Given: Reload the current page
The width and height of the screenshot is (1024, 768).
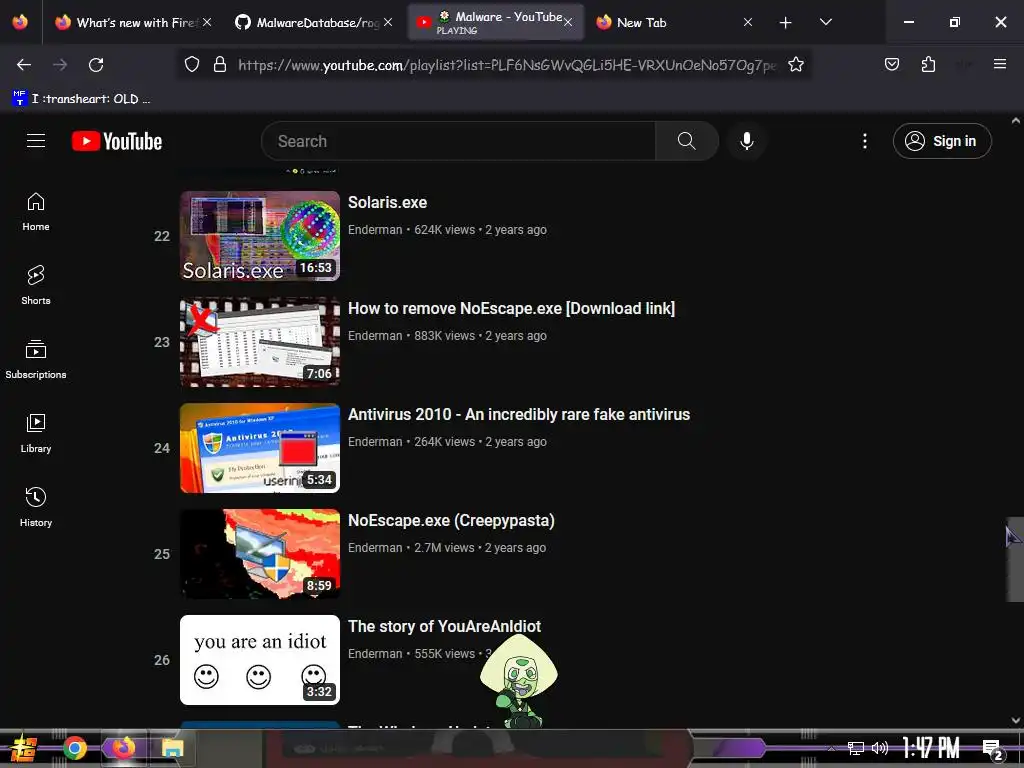Looking at the screenshot, I should [96, 65].
